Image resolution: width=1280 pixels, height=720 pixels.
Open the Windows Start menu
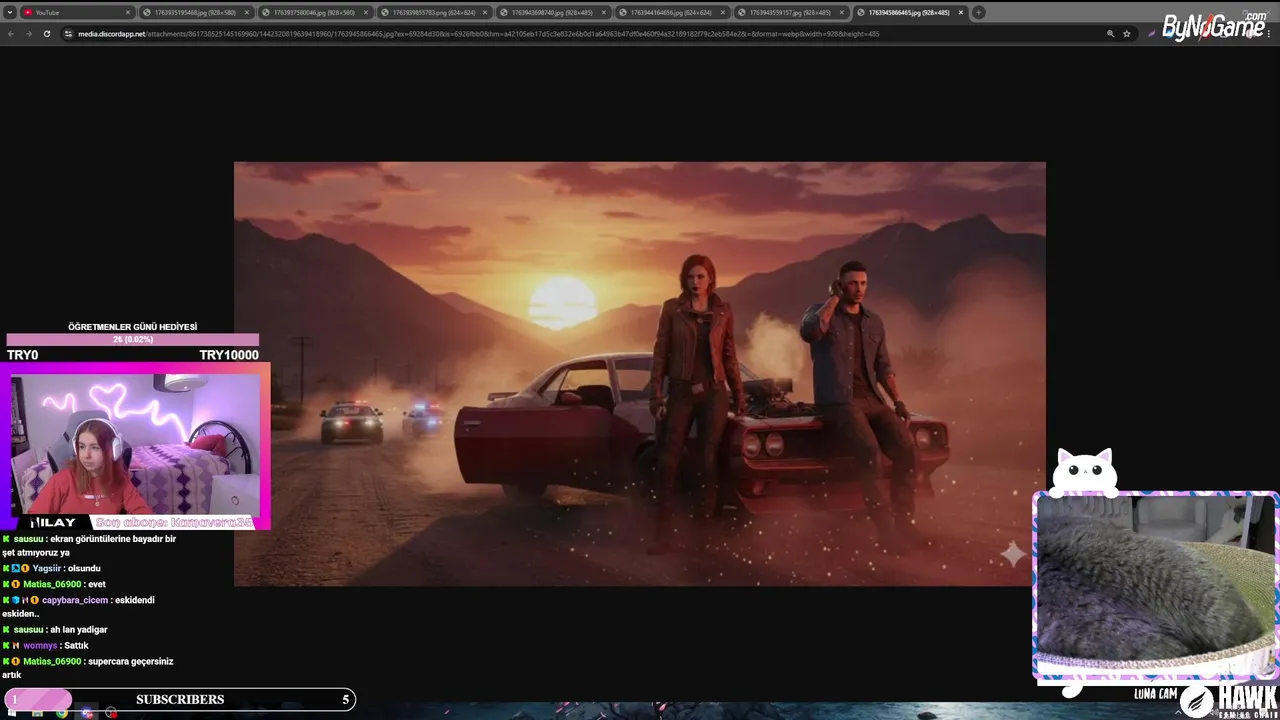(x=11, y=713)
